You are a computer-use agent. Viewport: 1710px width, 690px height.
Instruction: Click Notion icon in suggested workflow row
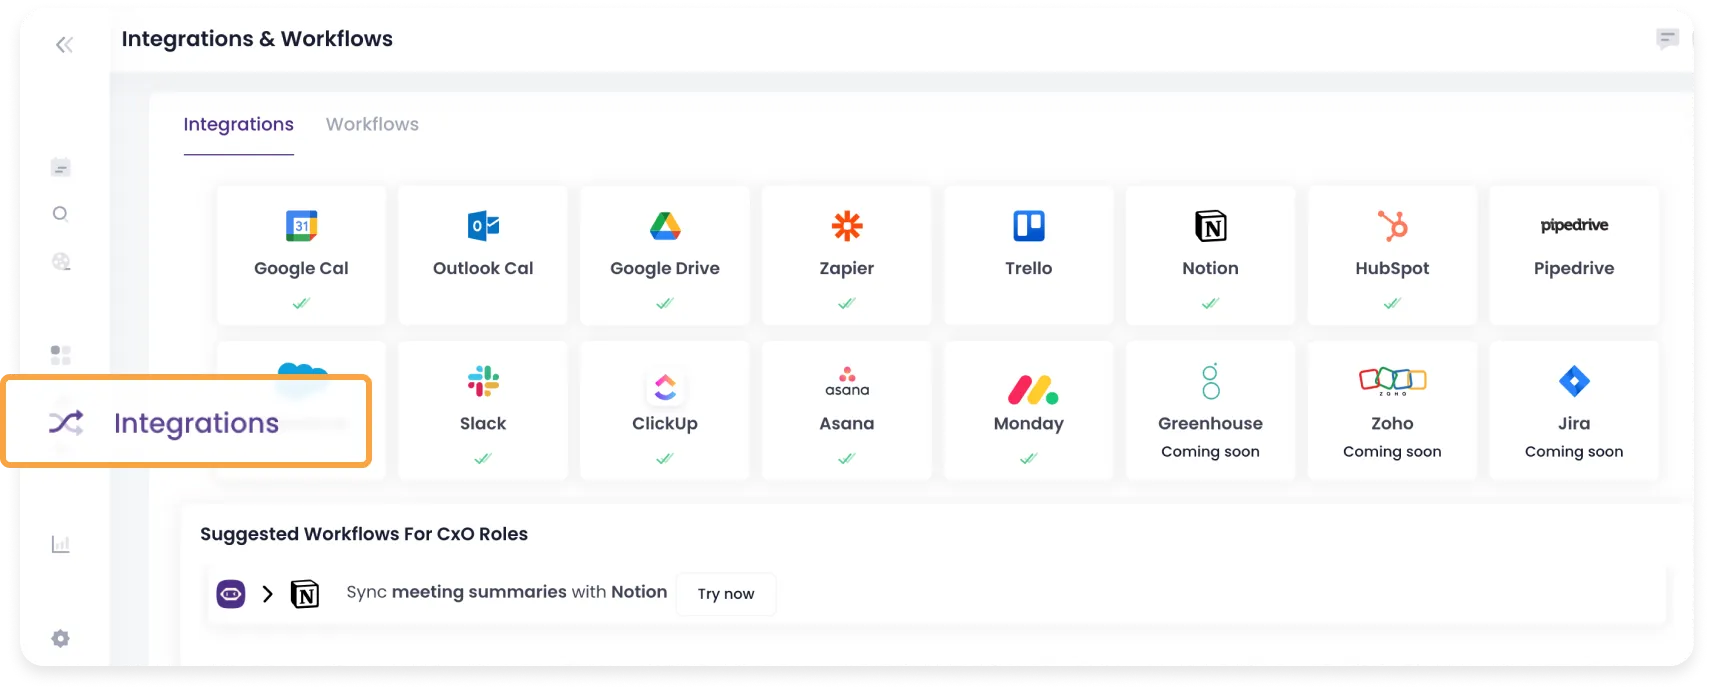point(305,594)
